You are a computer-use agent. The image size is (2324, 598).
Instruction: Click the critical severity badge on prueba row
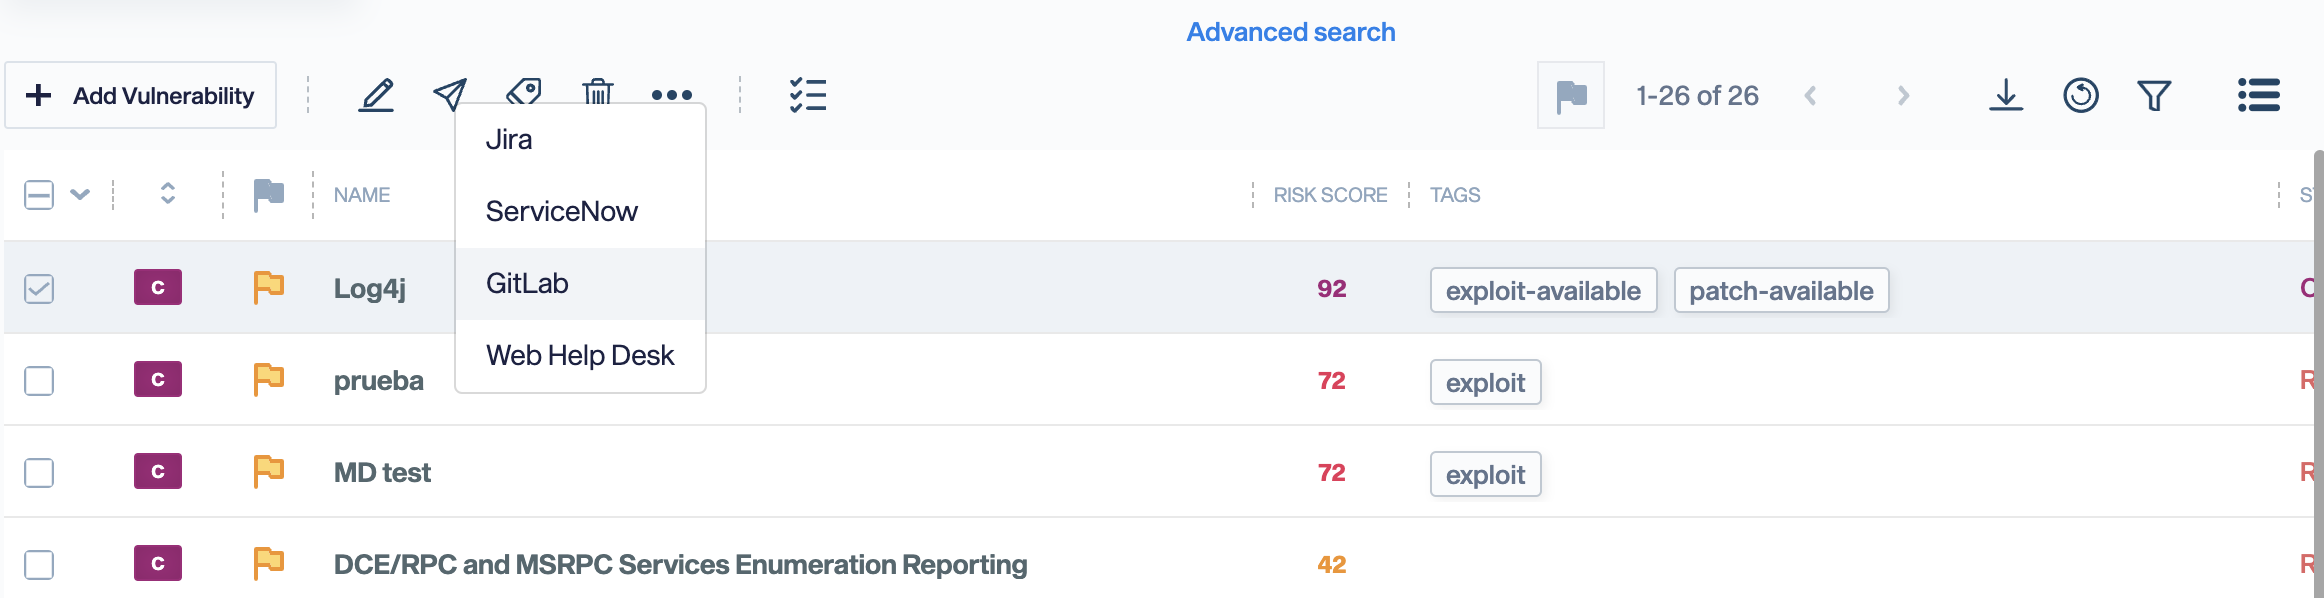(x=158, y=379)
